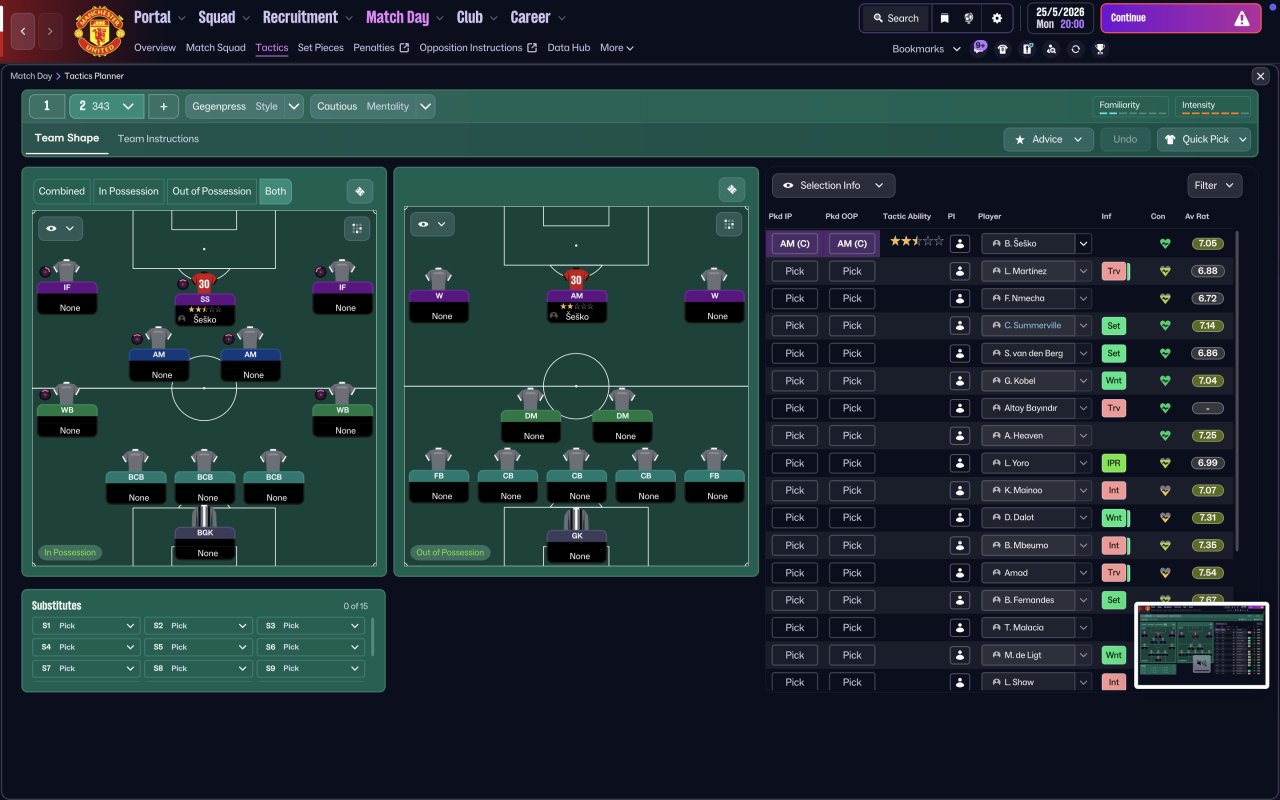Select the Both view toggle
The height and width of the screenshot is (800, 1280).
(x=276, y=191)
